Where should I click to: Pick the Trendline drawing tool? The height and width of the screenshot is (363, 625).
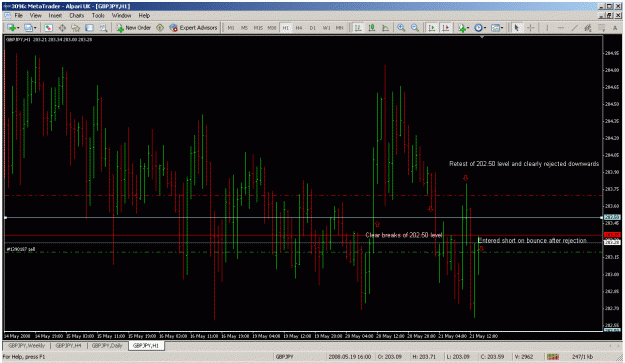574,27
